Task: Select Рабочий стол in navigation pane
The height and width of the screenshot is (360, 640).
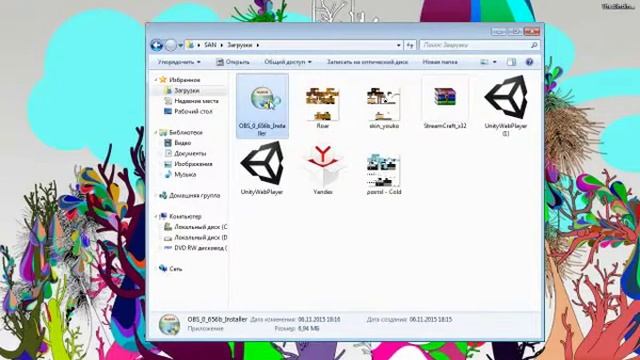Action: click(193, 111)
